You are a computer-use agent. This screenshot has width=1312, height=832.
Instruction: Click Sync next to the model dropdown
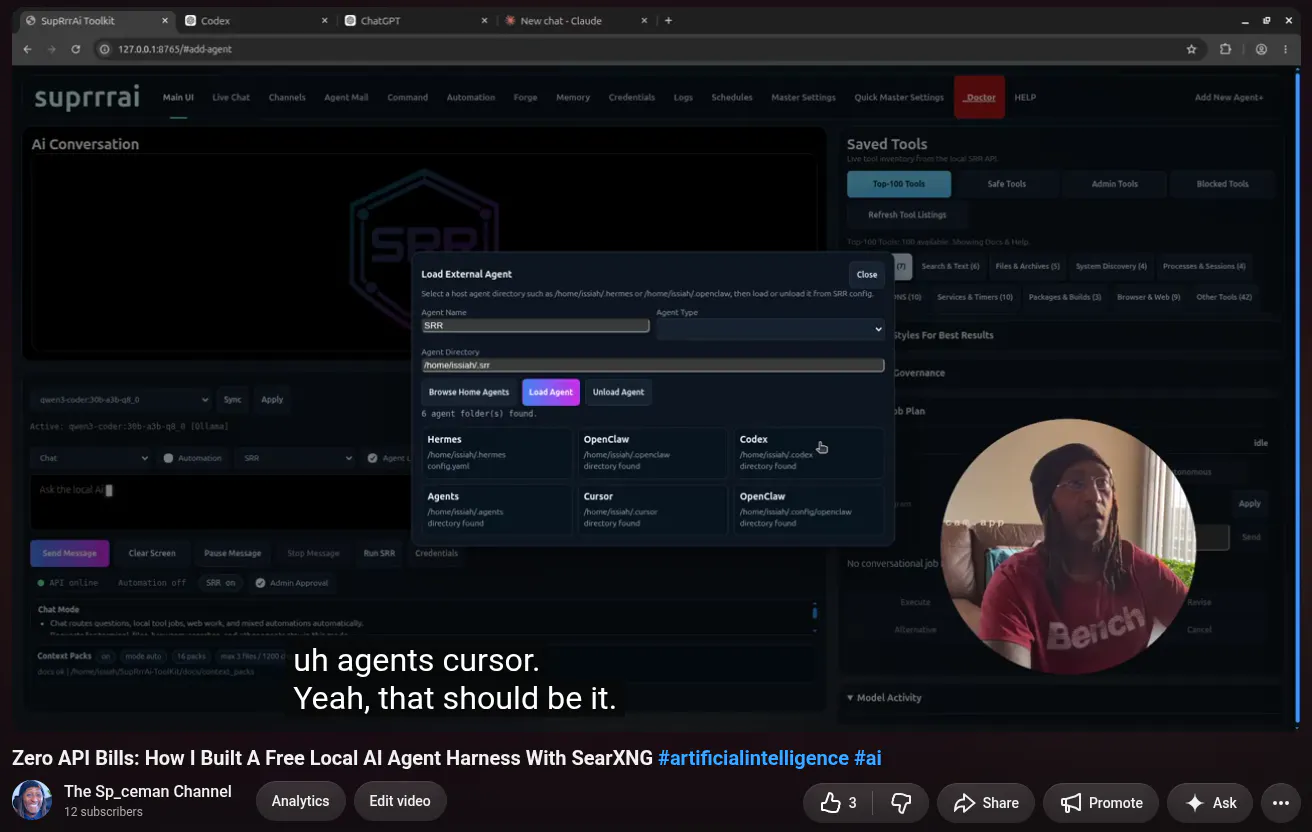[x=232, y=400]
